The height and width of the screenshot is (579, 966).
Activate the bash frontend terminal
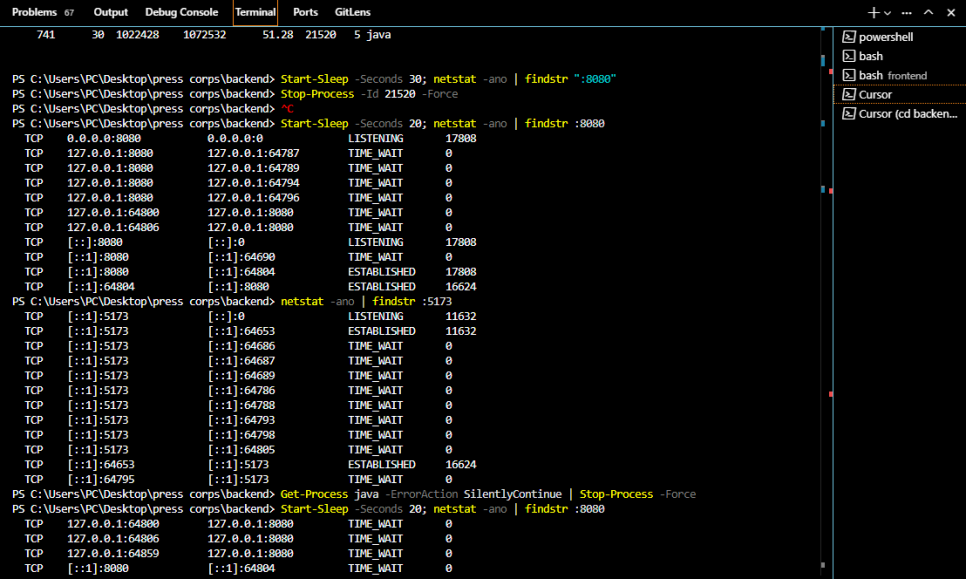899,75
